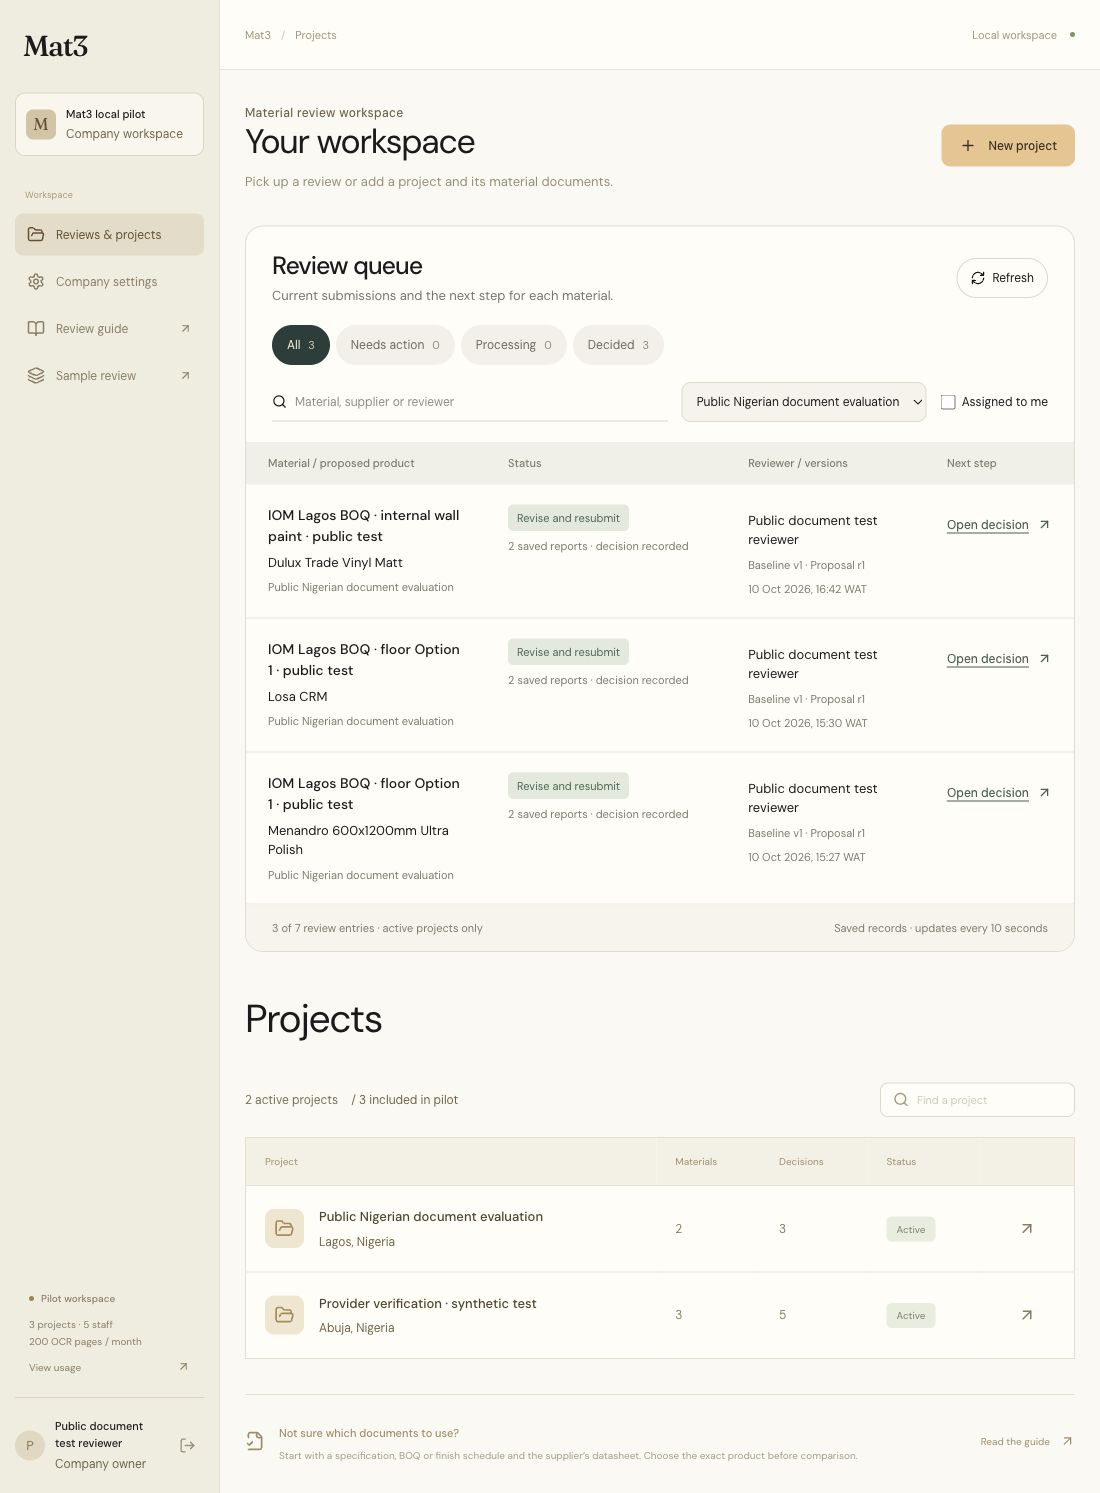Image resolution: width=1100 pixels, height=1493 pixels.
Task: Focus the Find a project field
Action: click(x=977, y=1099)
